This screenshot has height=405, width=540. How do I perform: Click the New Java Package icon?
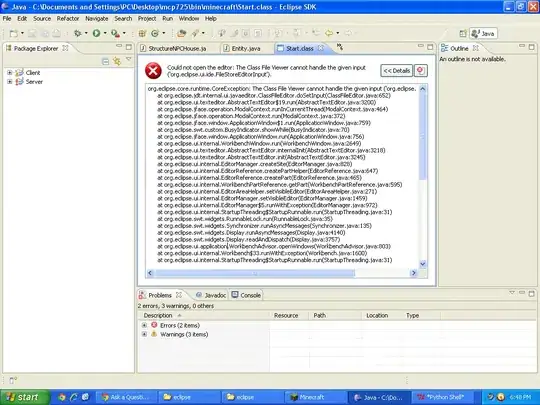point(142,33)
